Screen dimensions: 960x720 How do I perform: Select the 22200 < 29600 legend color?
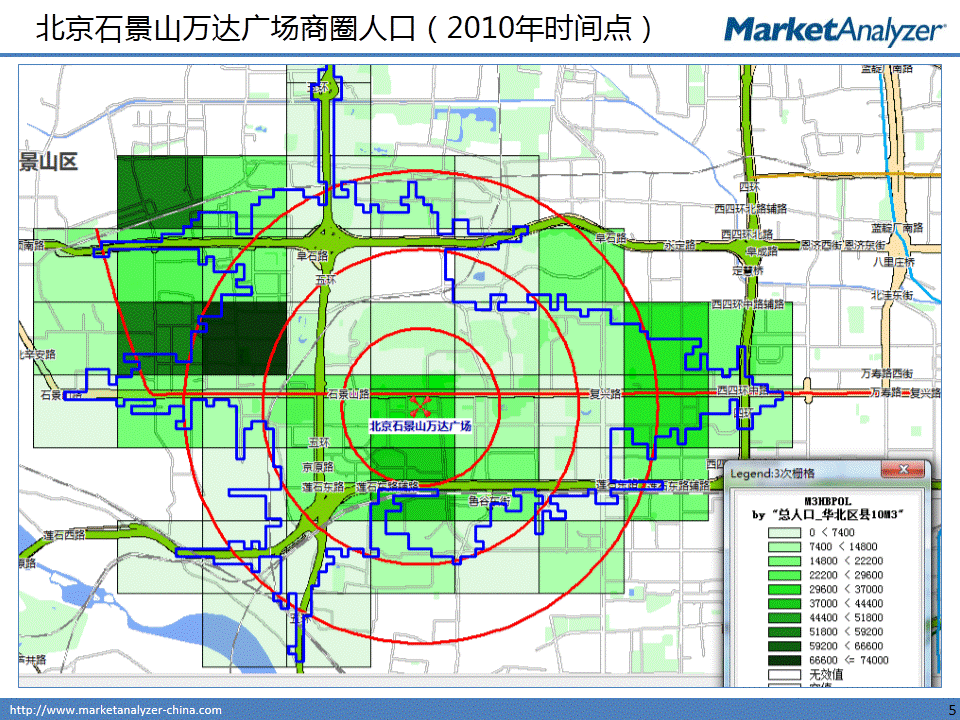[786, 576]
